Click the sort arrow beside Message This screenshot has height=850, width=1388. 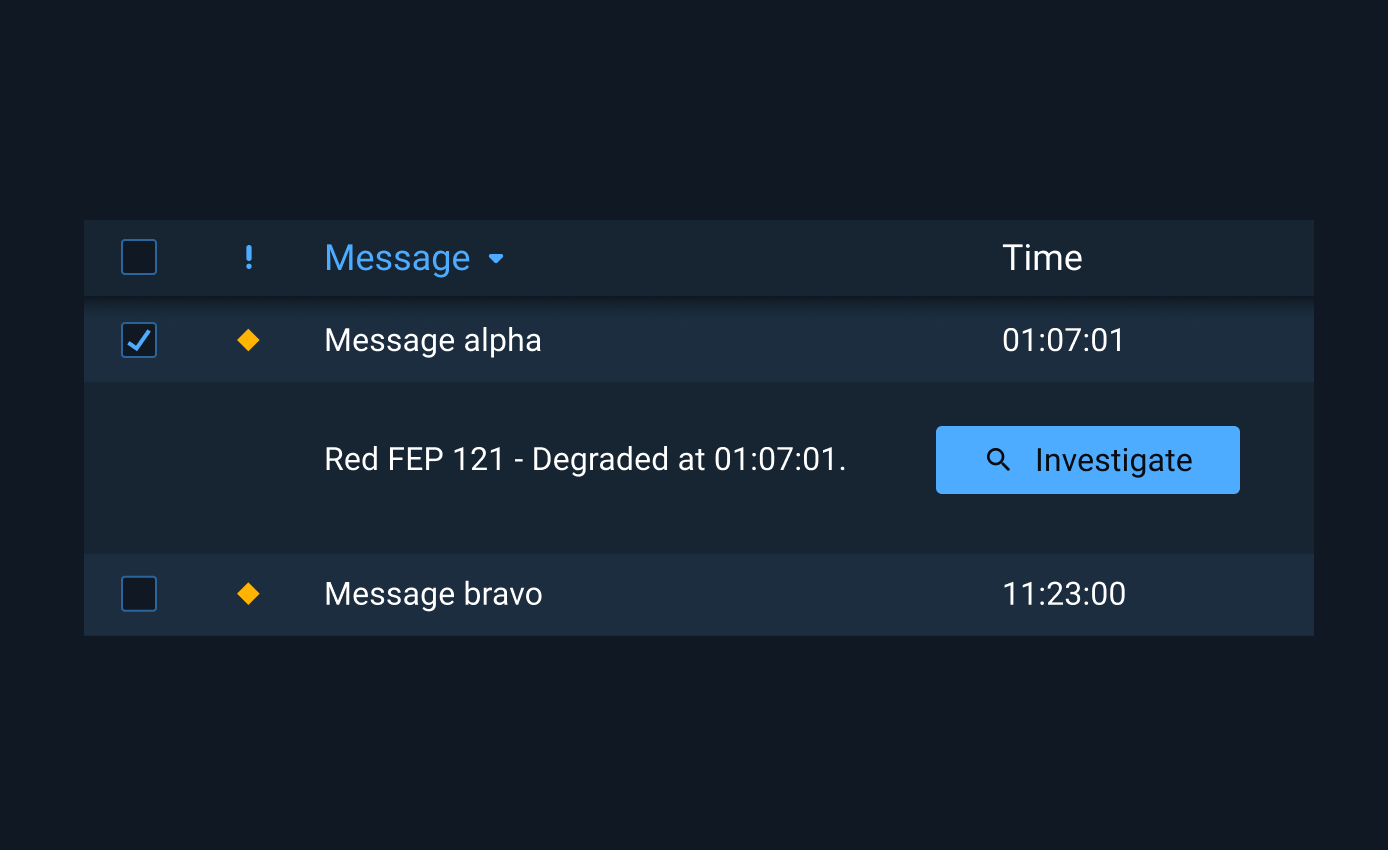[x=496, y=259]
